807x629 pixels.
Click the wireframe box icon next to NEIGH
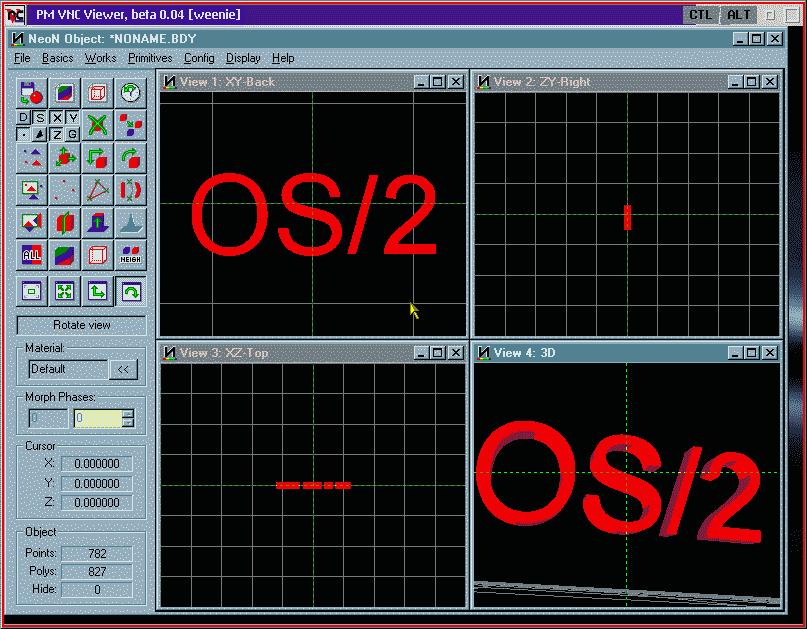(x=97, y=255)
